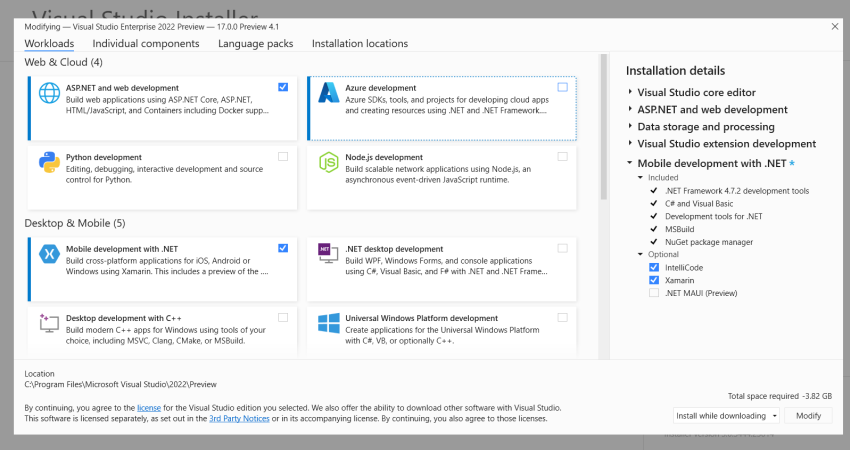Viewport: 850px width, 450px height.
Task: Click the Desktop & Mobile (5) heading
Action: [x=75, y=223]
